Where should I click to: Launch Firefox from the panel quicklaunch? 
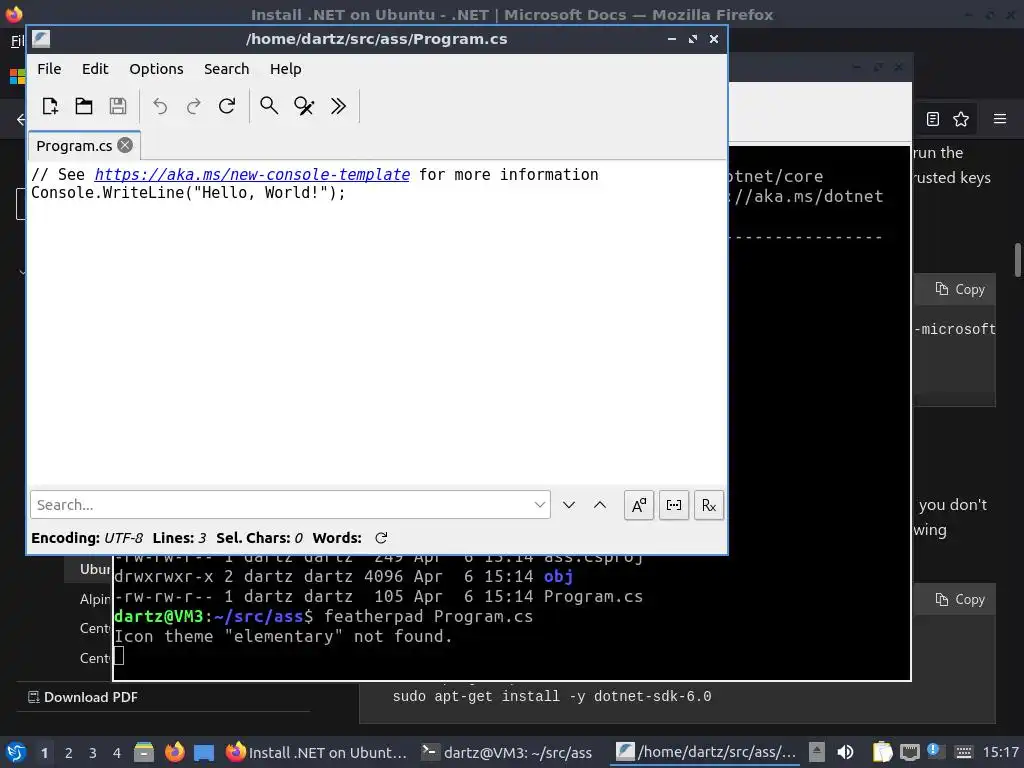[x=174, y=752]
